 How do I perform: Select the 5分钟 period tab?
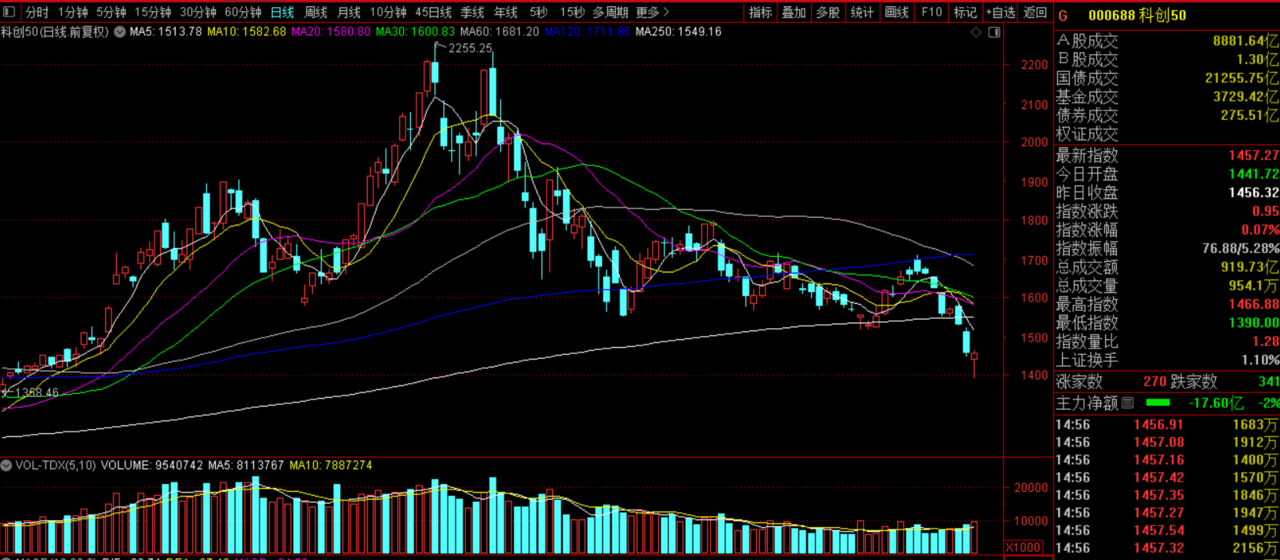tap(111, 13)
